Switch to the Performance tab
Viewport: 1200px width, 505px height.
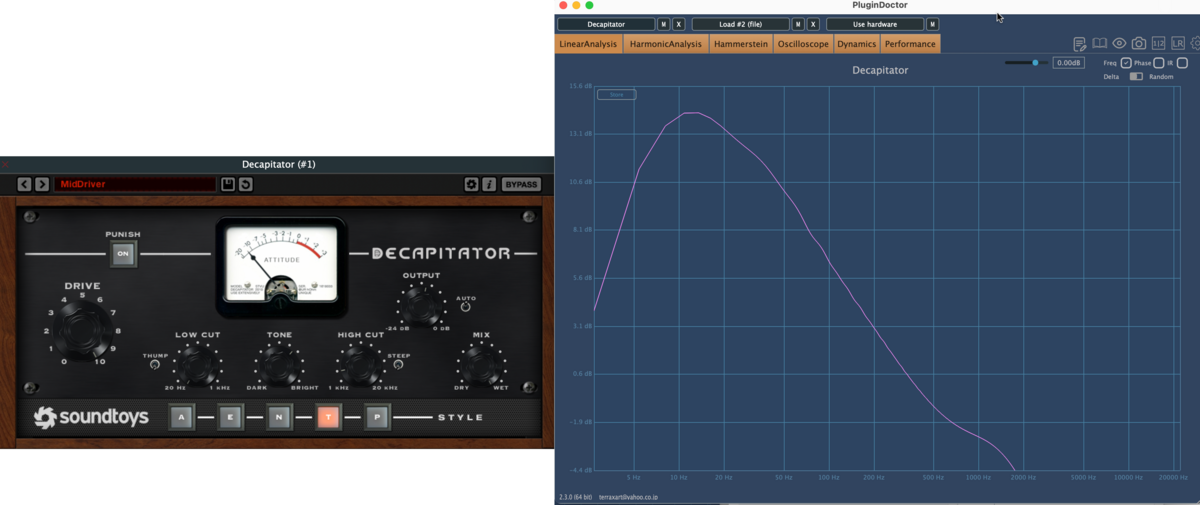tap(910, 44)
